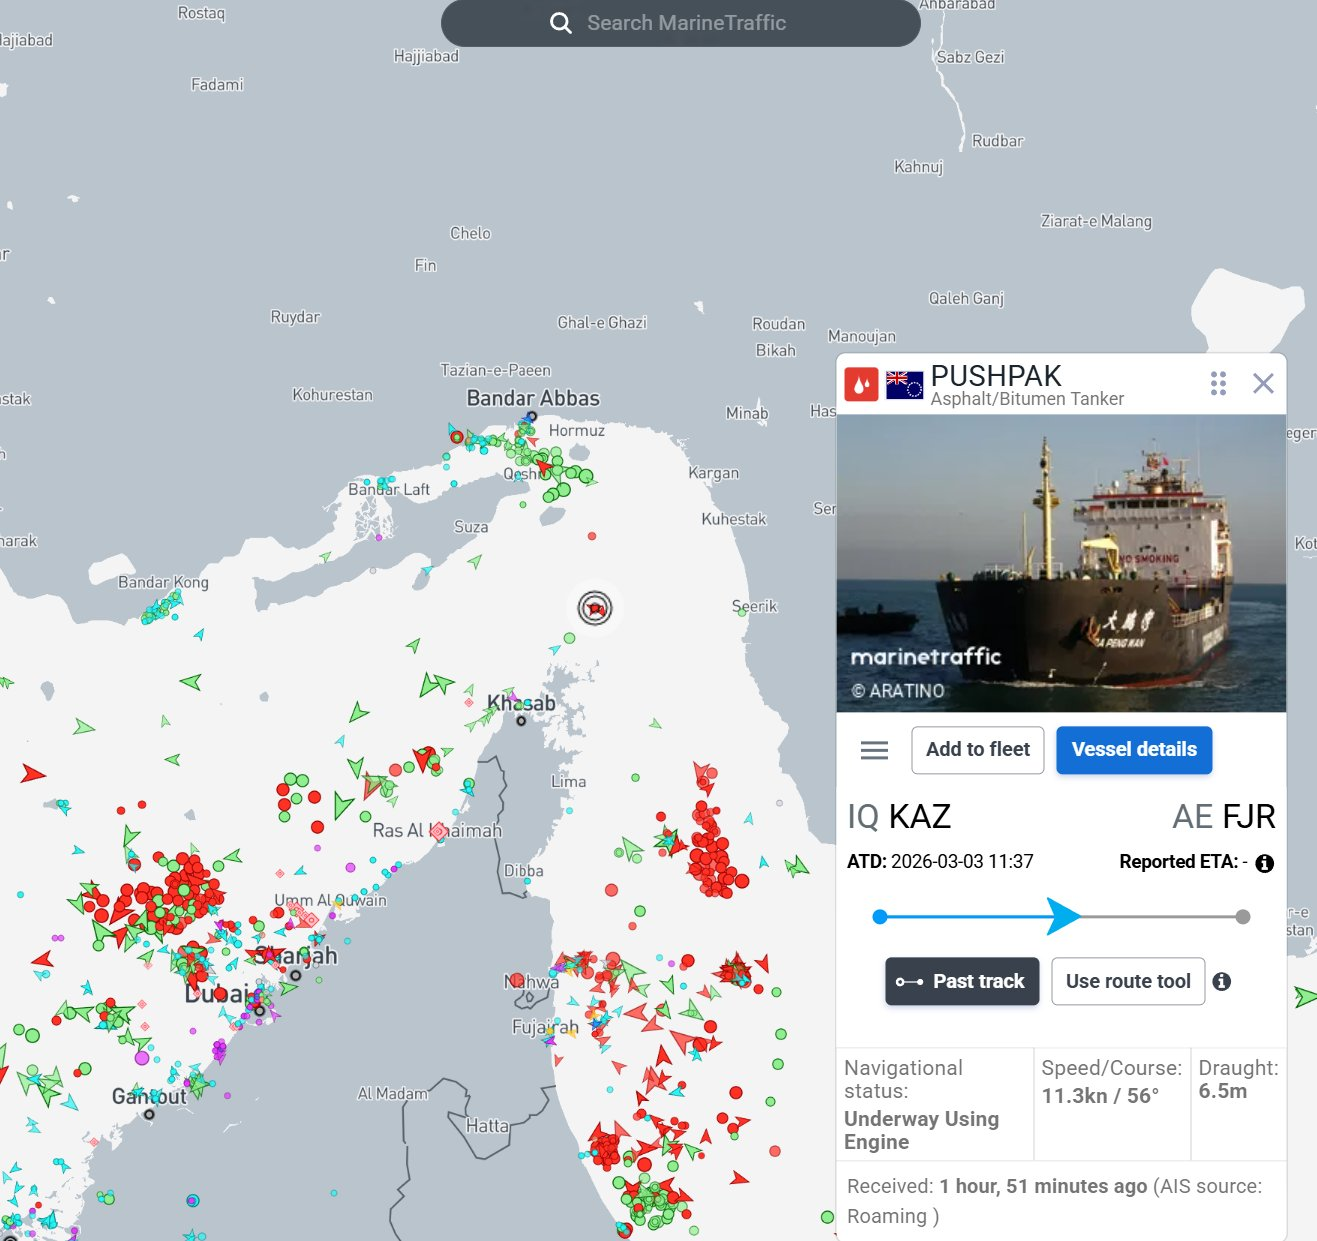Image resolution: width=1317 pixels, height=1241 pixels.
Task: Click the Khasab port marker on map
Action: pos(521,720)
